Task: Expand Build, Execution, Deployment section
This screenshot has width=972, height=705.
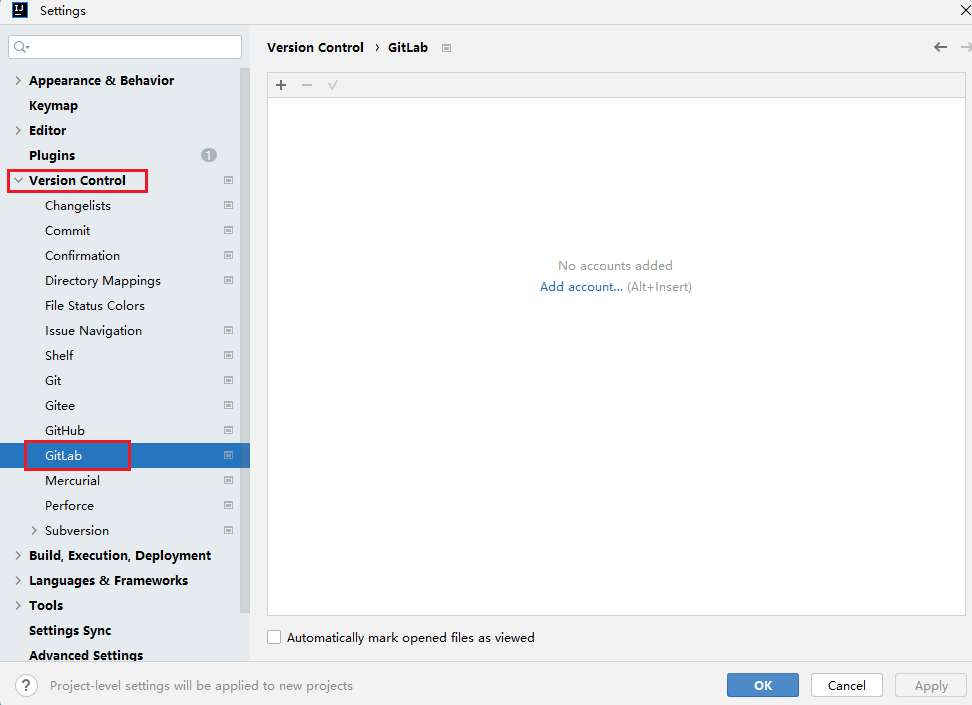Action: point(18,556)
